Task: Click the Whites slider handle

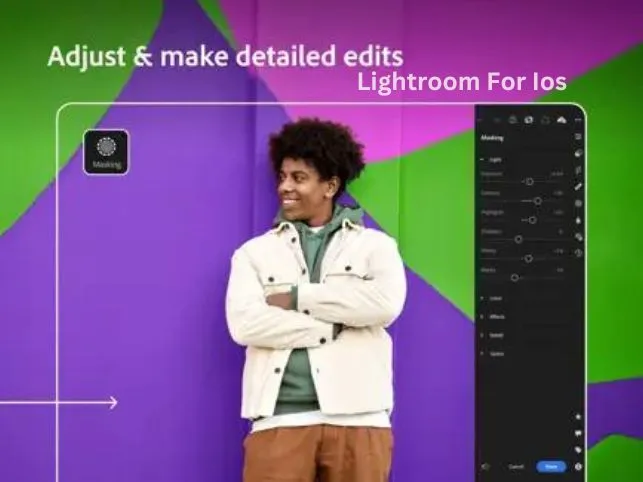Action: click(x=529, y=258)
